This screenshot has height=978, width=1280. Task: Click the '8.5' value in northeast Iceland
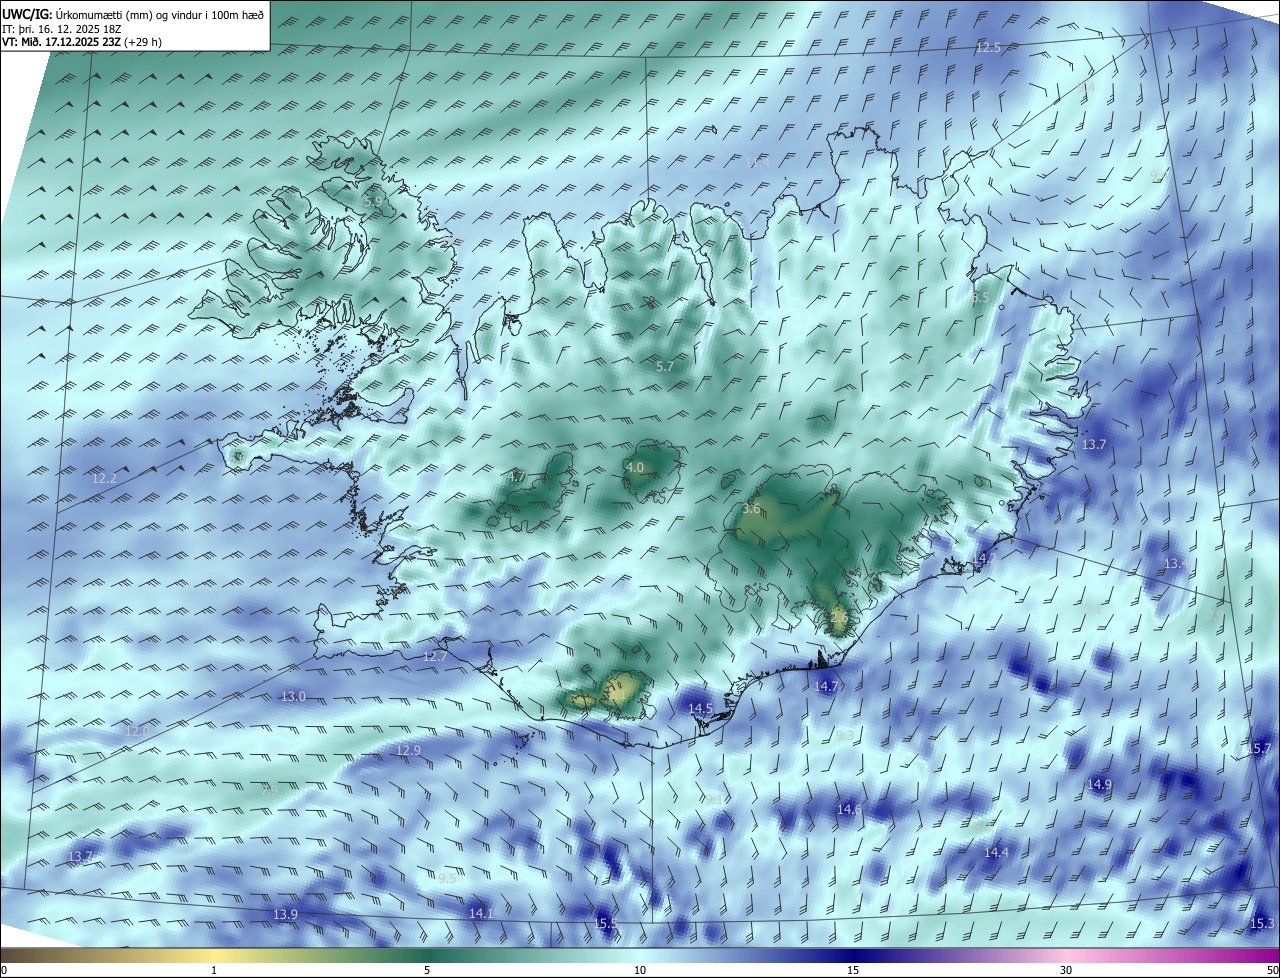click(x=980, y=298)
